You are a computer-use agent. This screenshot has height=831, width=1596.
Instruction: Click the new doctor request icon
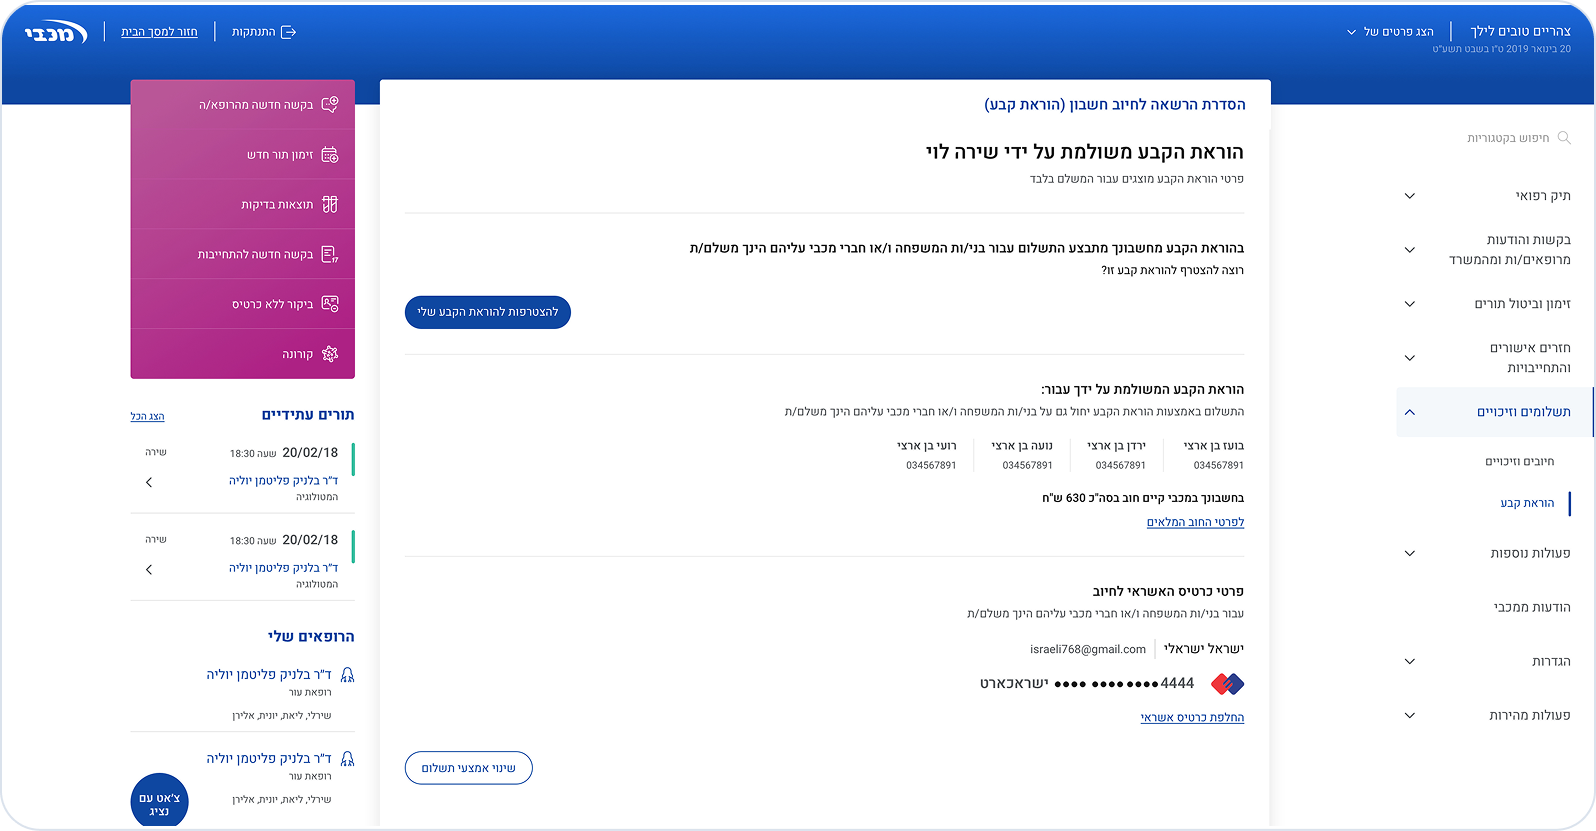(x=330, y=104)
